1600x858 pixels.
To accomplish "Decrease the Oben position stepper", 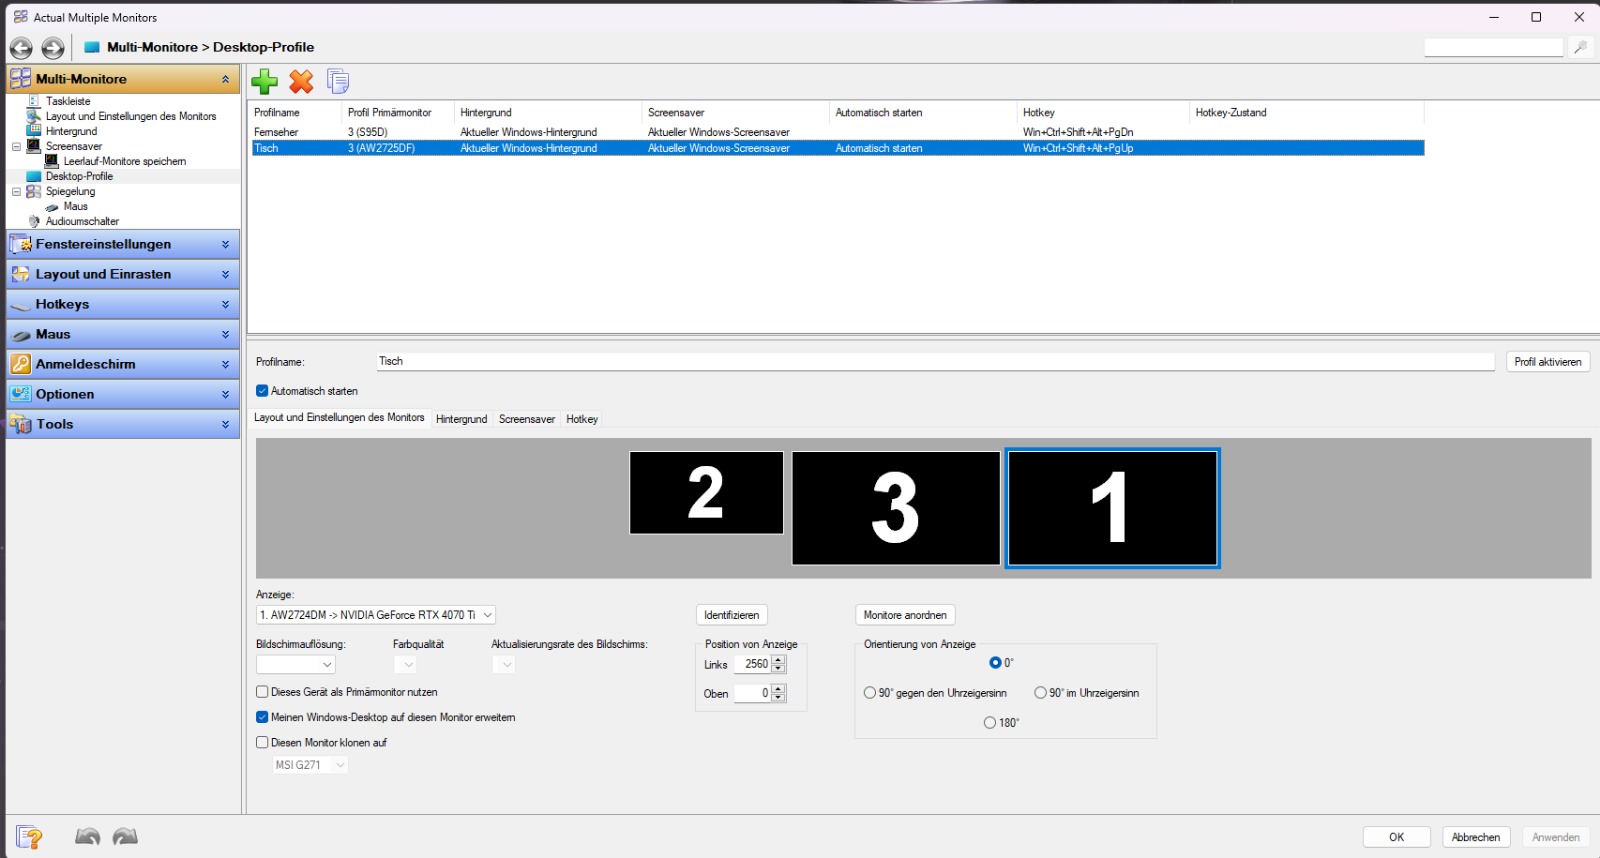I will click(x=779, y=698).
